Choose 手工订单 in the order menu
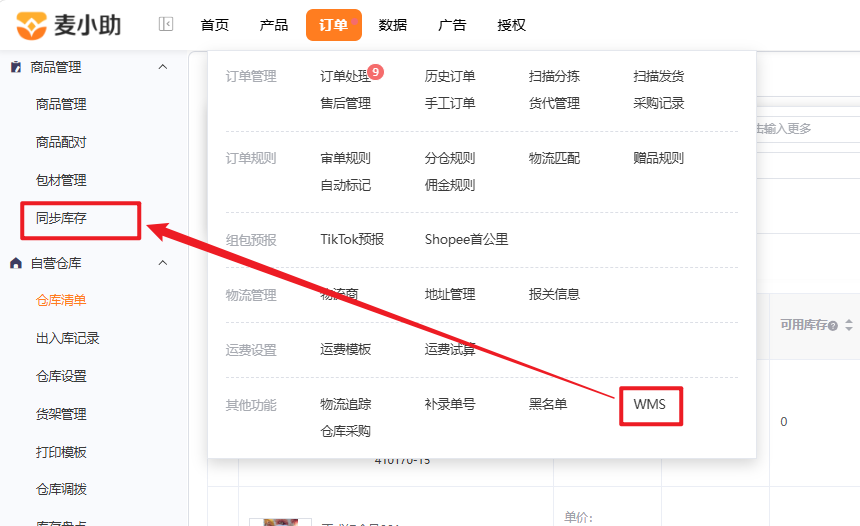The width and height of the screenshot is (860, 526). point(450,103)
